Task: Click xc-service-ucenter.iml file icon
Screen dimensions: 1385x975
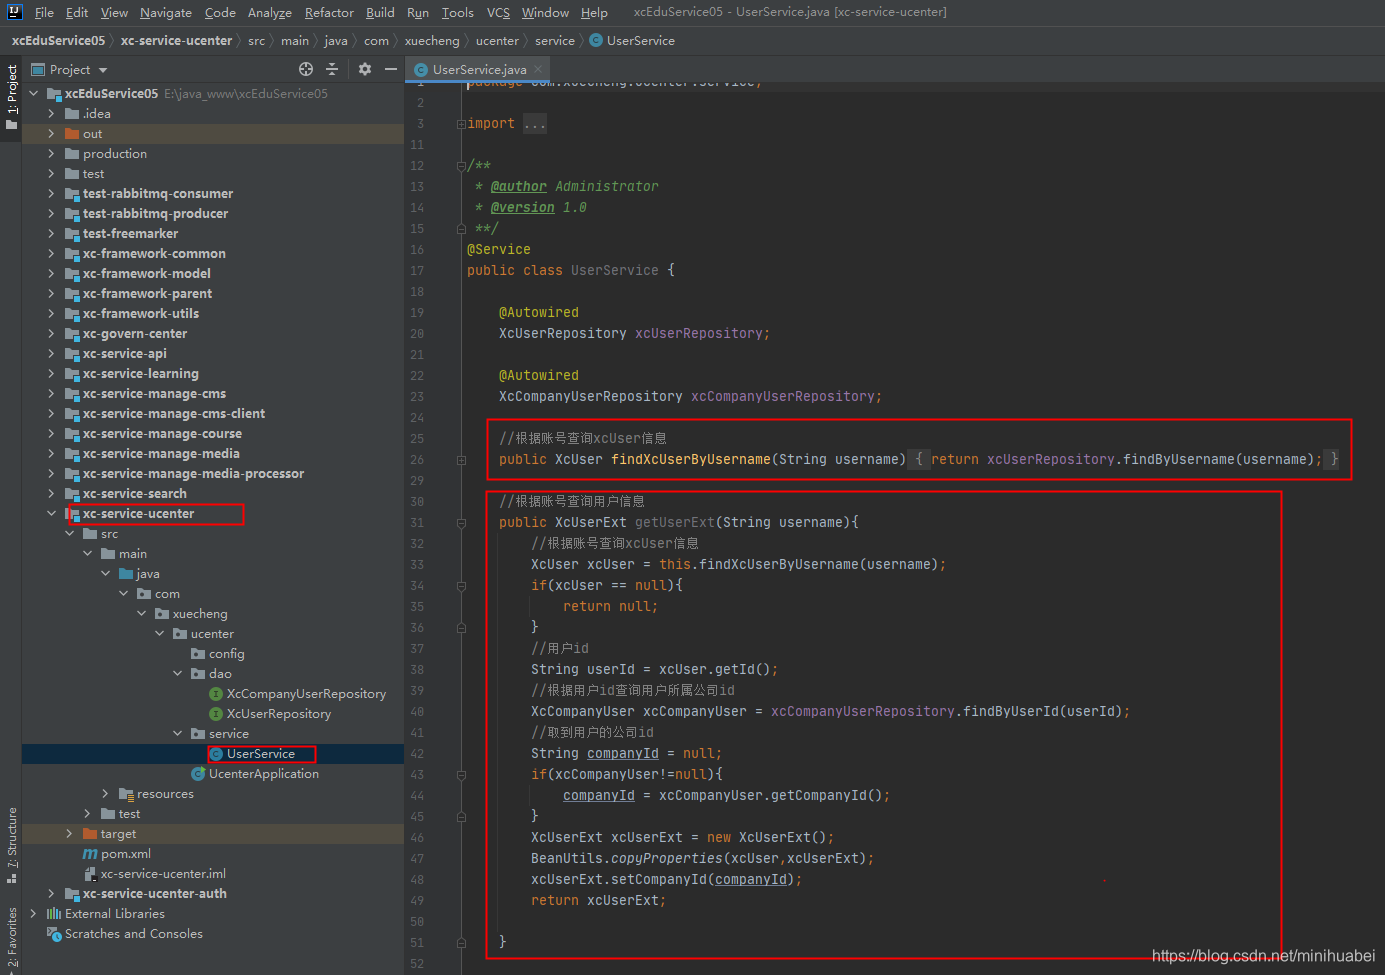Action: click(x=90, y=873)
